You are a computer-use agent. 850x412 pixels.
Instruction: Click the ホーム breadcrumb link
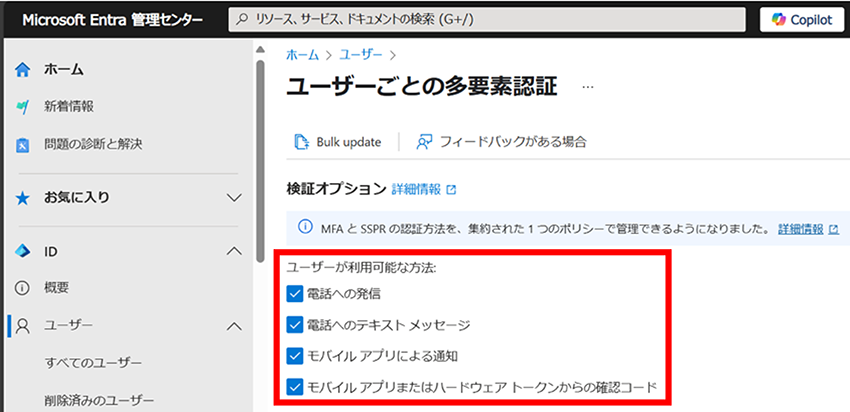click(302, 54)
